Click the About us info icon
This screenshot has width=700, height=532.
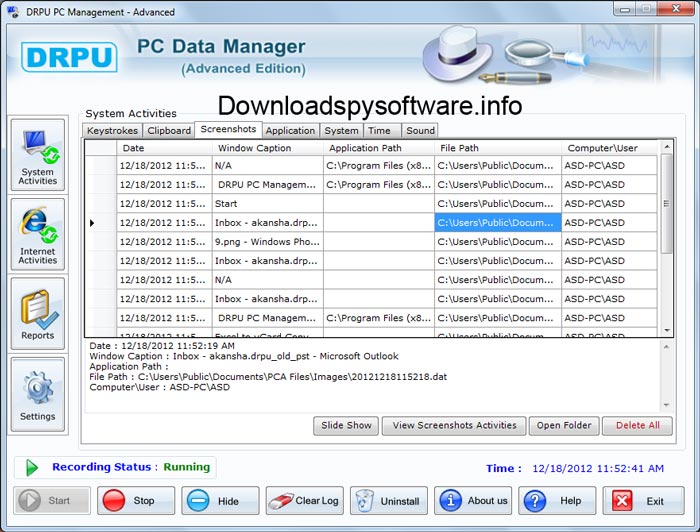(x=450, y=500)
